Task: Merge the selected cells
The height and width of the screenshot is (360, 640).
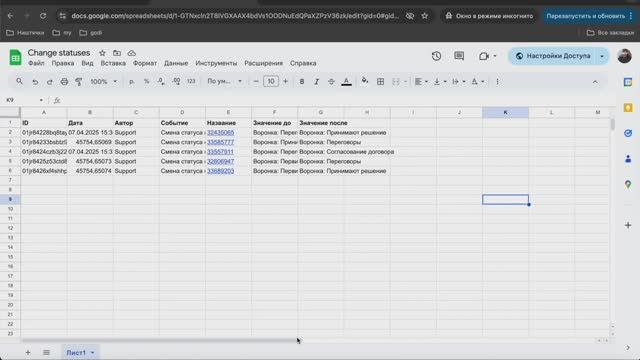Action: point(396,82)
